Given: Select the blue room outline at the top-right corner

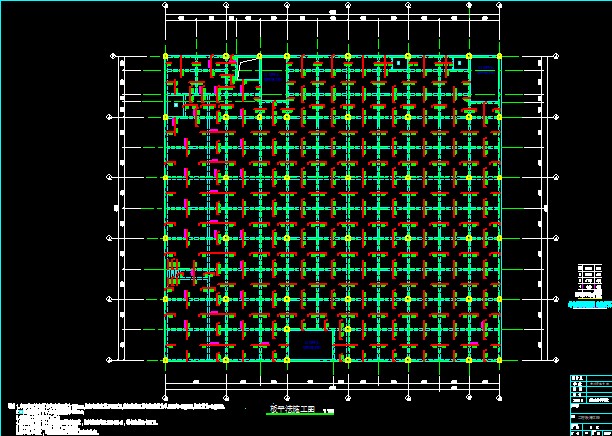Looking at the screenshot, I should (x=484, y=70).
